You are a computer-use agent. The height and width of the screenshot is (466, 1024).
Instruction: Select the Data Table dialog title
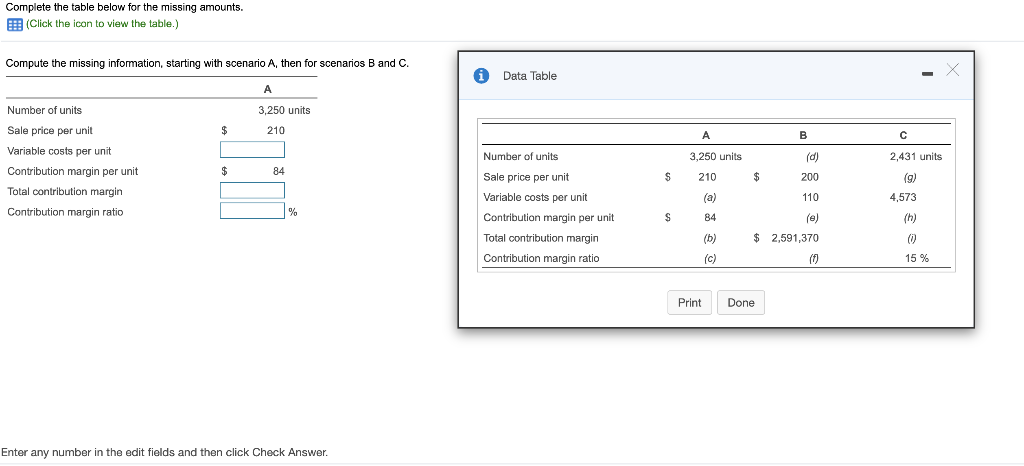click(x=530, y=76)
